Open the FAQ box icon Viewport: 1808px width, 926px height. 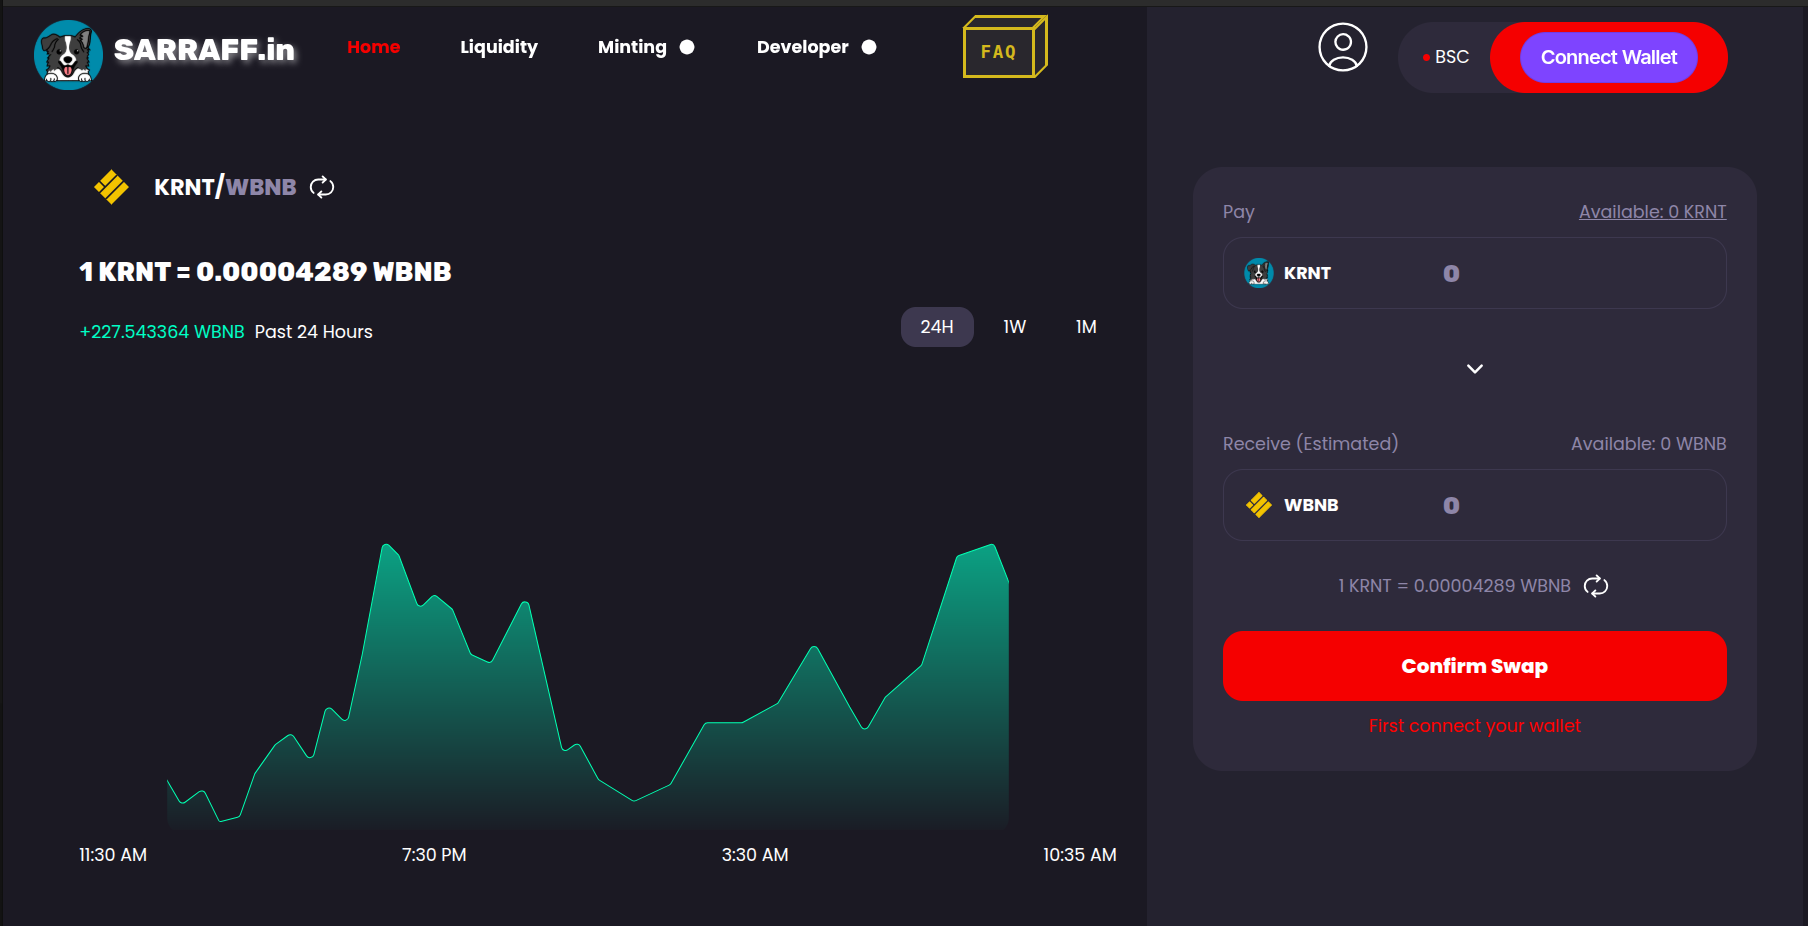coord(1005,47)
